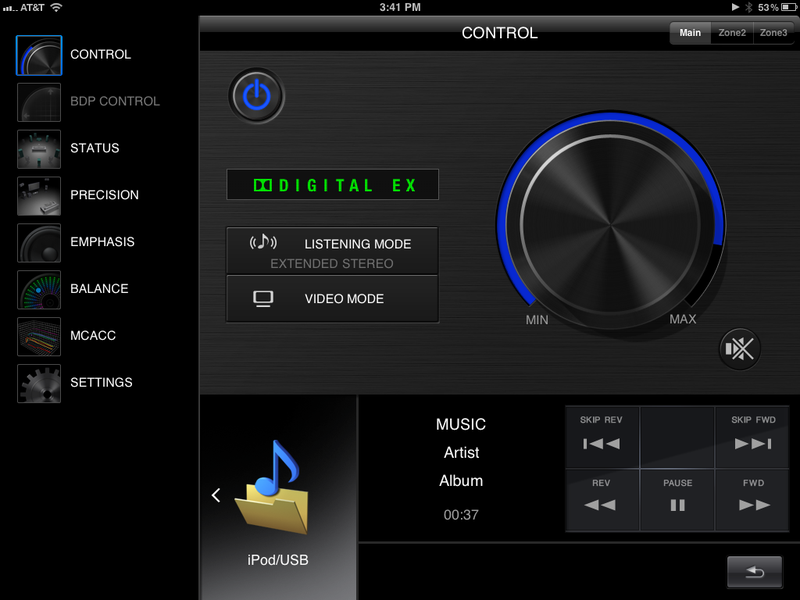Open the LISTENING MODE selector
Viewport: 800px width, 600px height.
[x=332, y=251]
